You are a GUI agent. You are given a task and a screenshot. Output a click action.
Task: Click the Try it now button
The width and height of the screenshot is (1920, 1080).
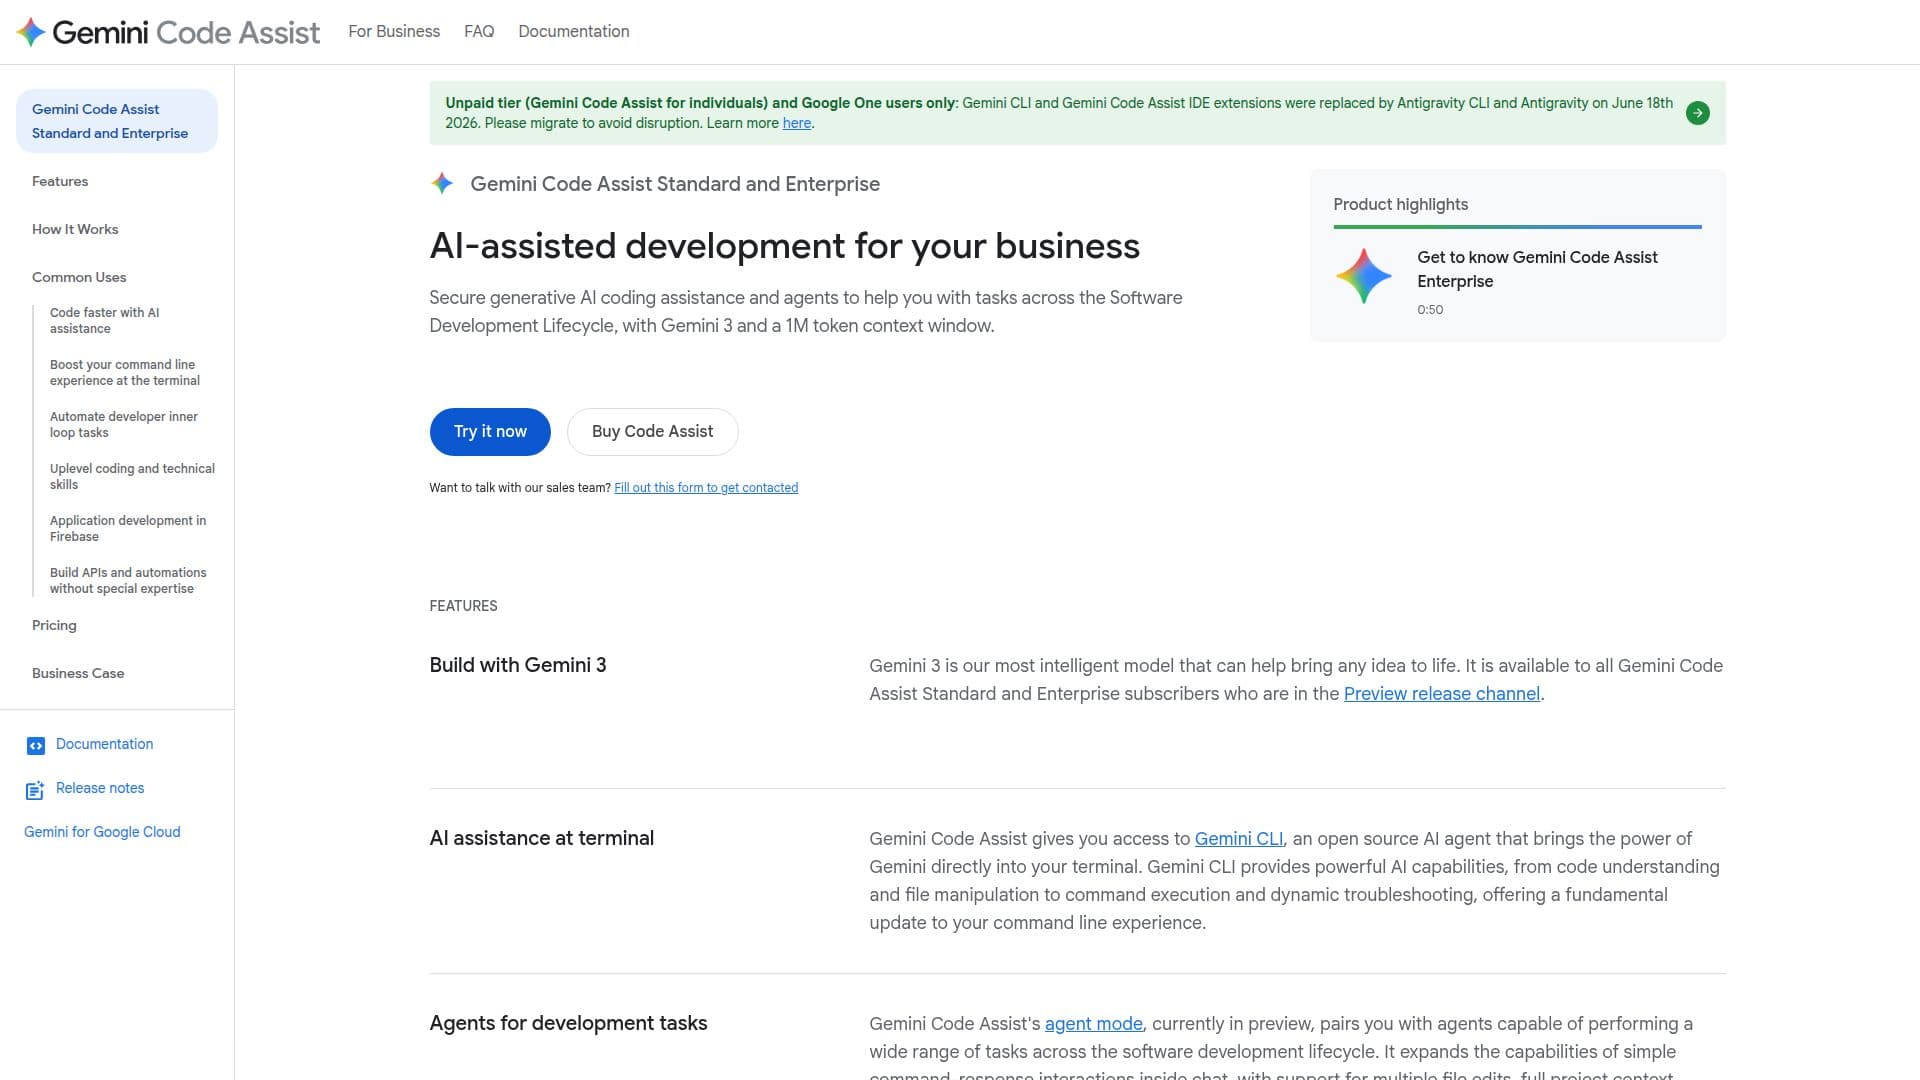(x=490, y=432)
